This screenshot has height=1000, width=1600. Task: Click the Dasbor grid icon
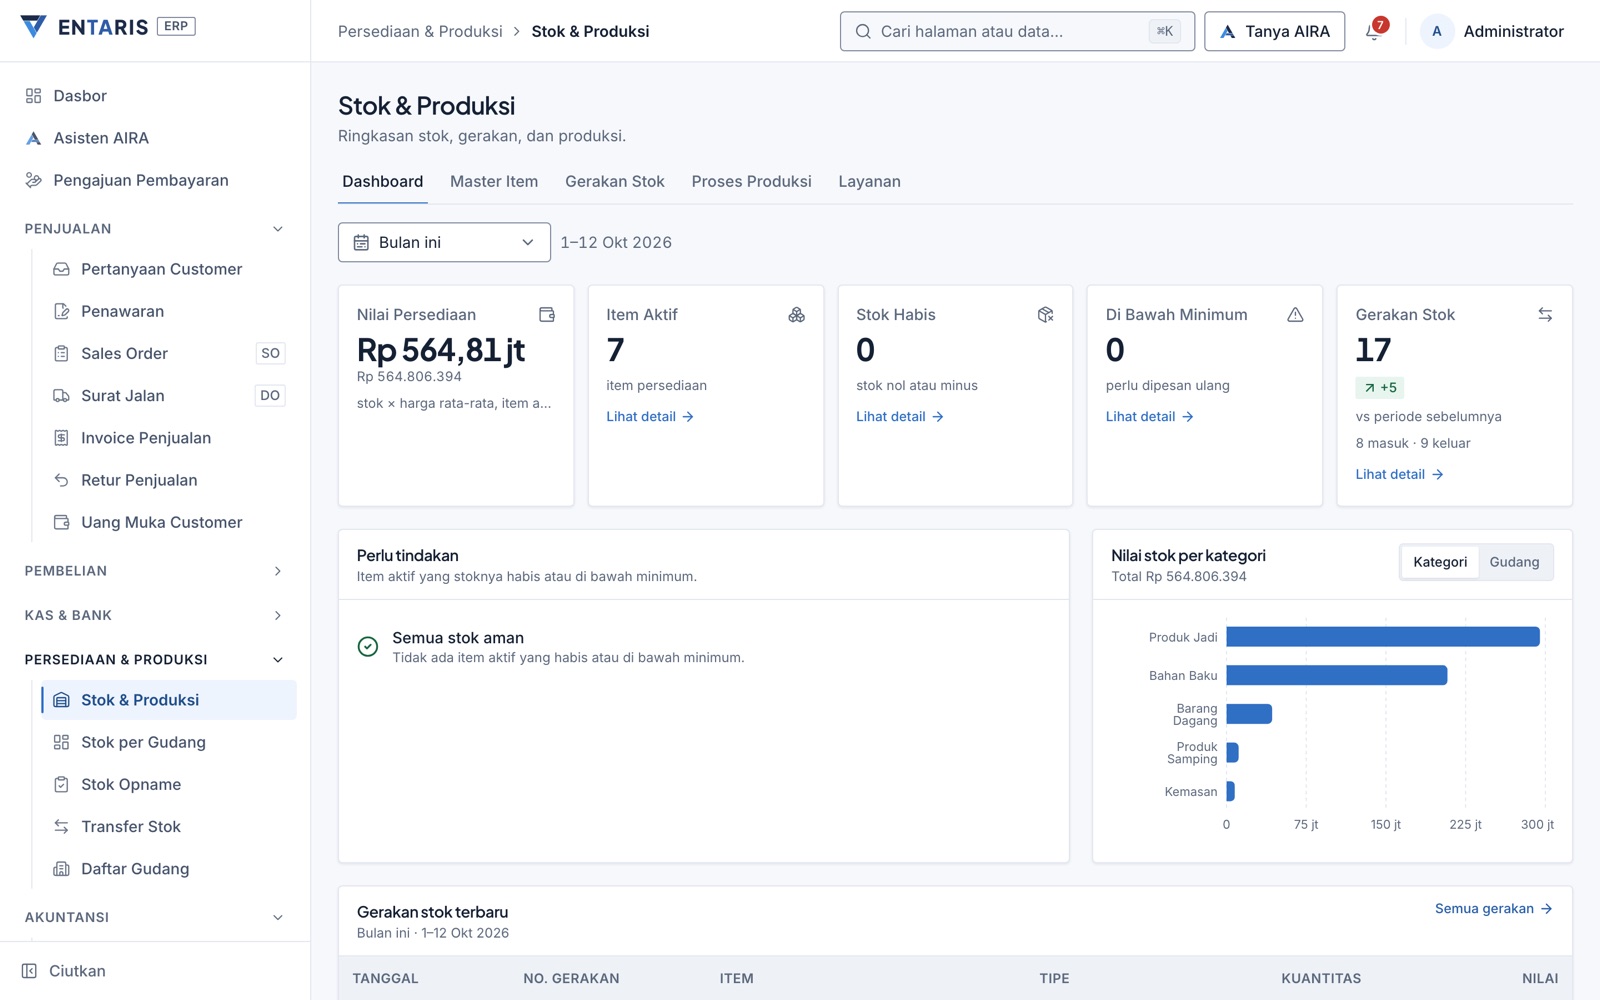[x=33, y=96]
